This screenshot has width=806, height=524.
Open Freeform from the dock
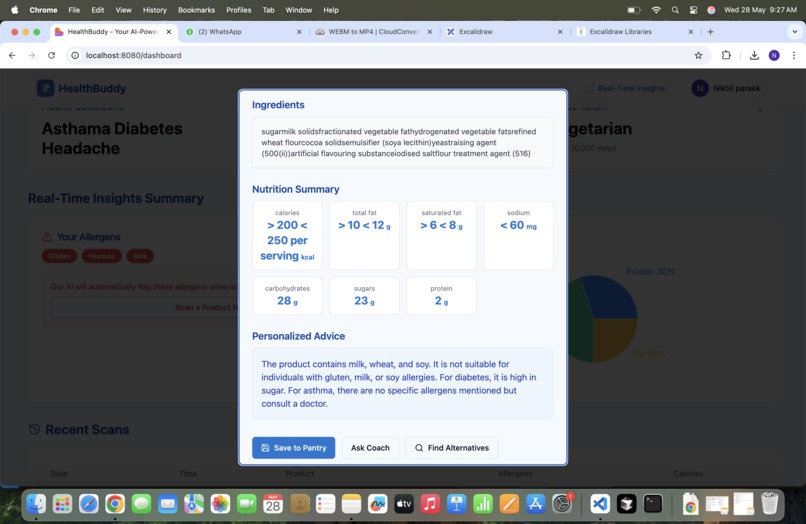click(x=377, y=504)
